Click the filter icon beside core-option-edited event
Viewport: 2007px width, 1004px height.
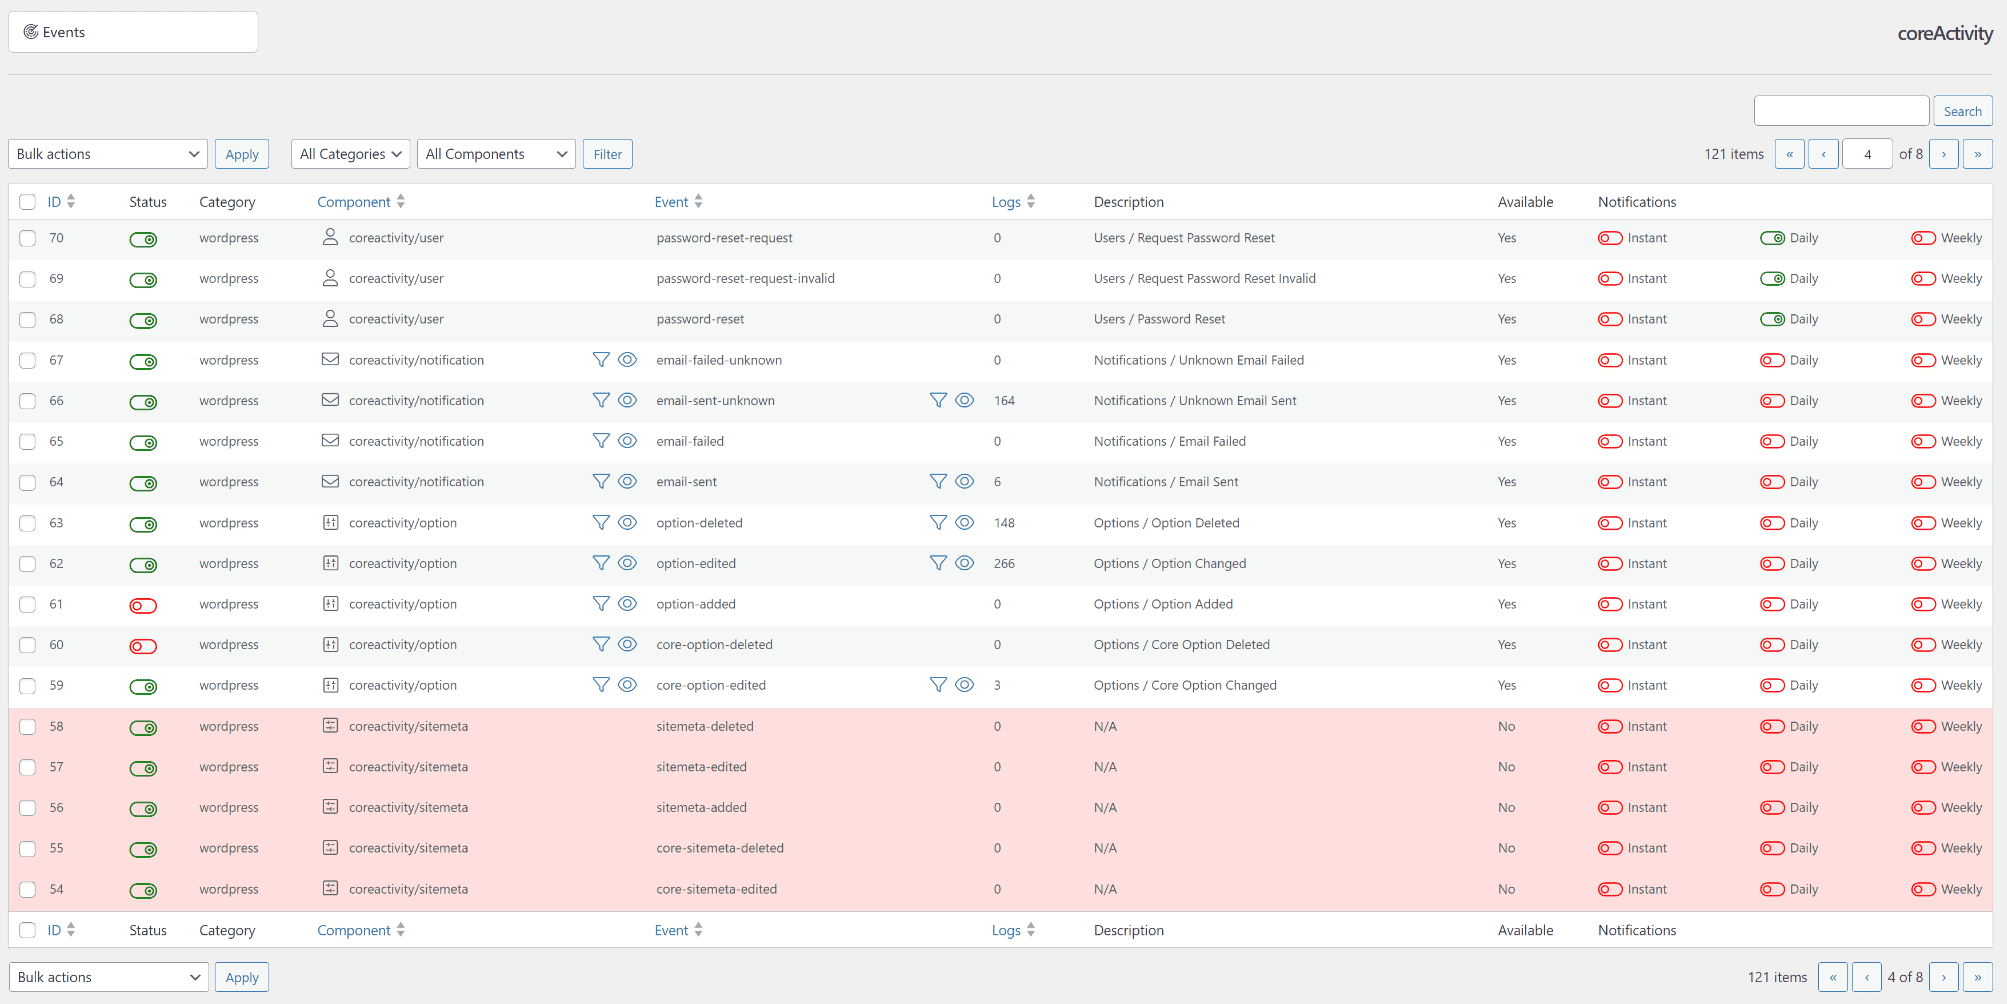[938, 684]
